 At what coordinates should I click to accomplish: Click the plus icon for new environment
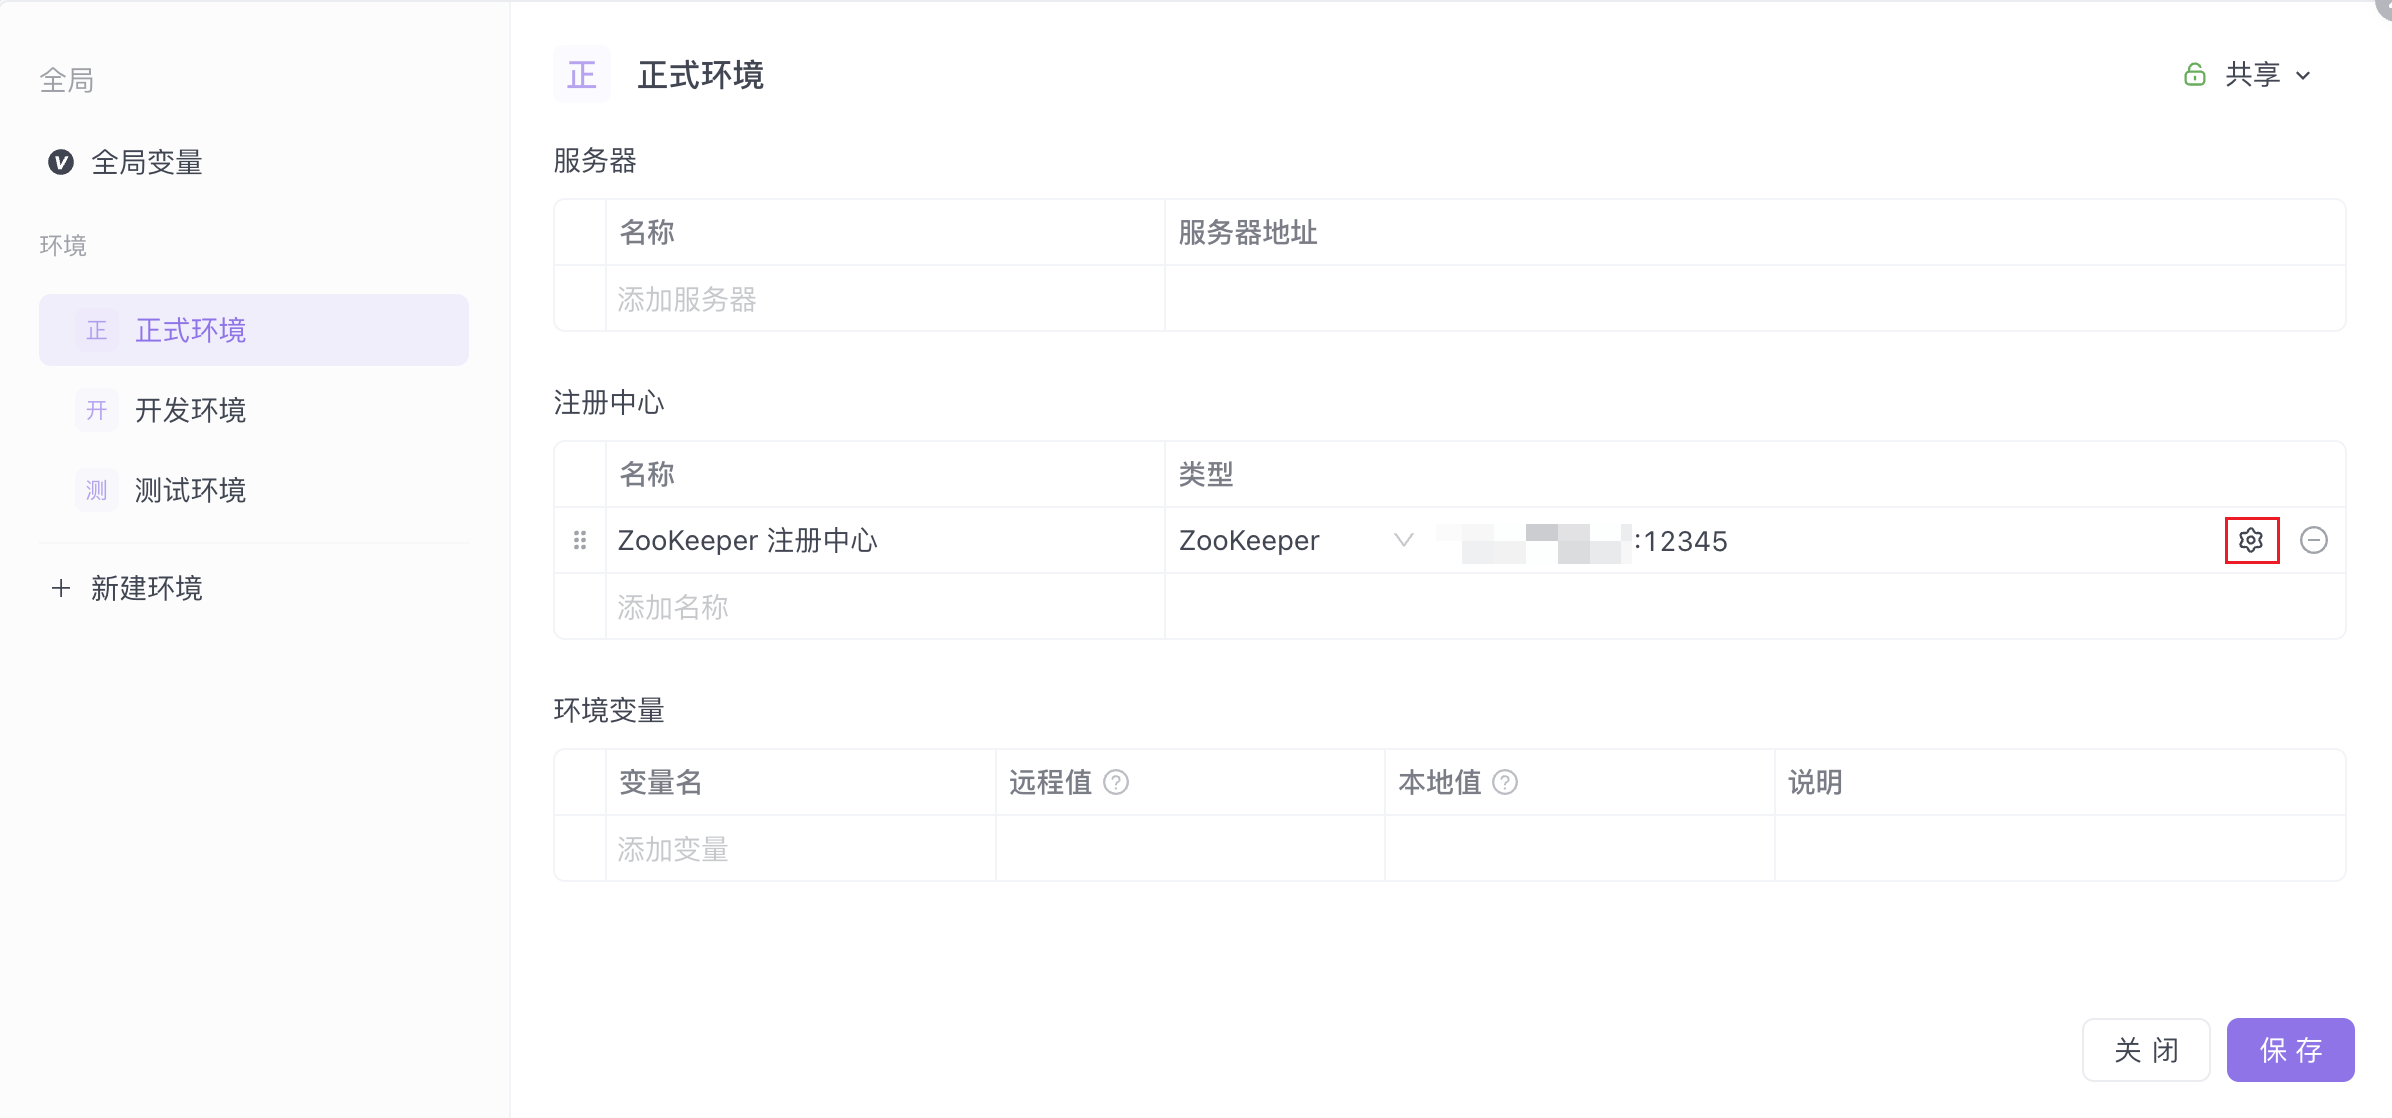click(61, 588)
